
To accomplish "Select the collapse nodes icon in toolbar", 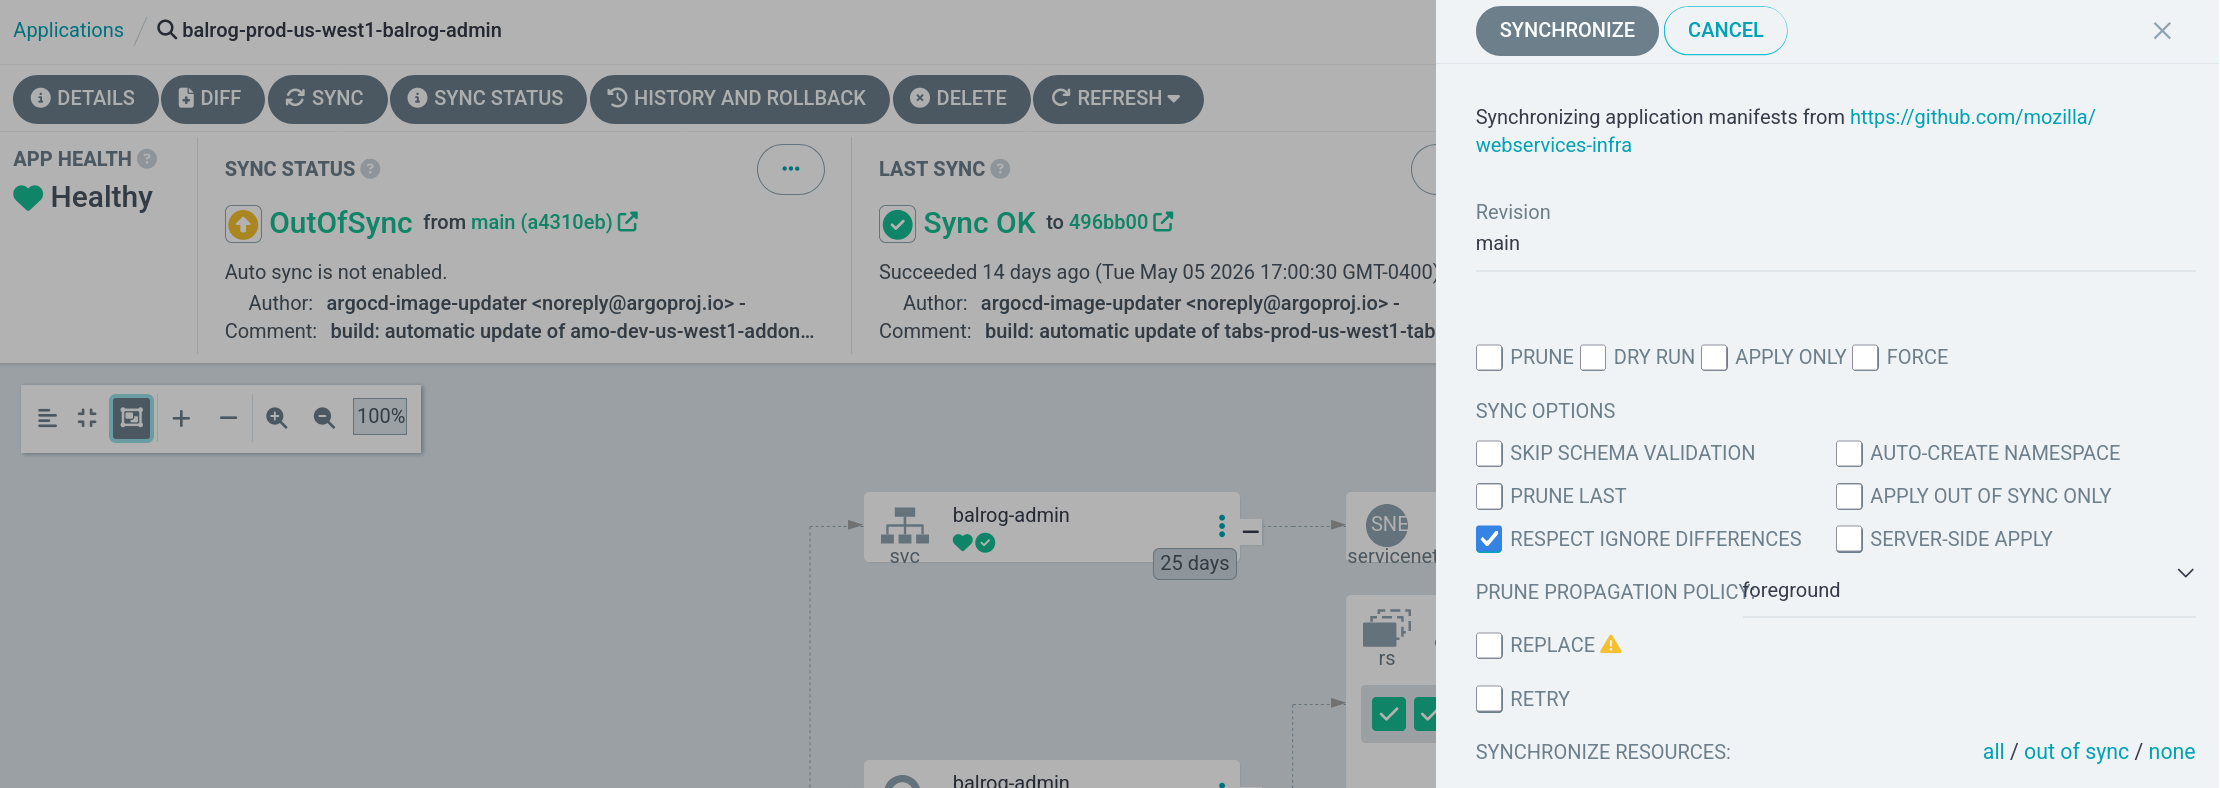I will pyautogui.click(x=87, y=418).
